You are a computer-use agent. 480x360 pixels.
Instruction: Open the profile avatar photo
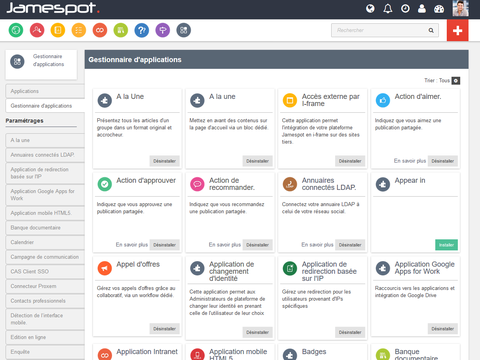460,8
